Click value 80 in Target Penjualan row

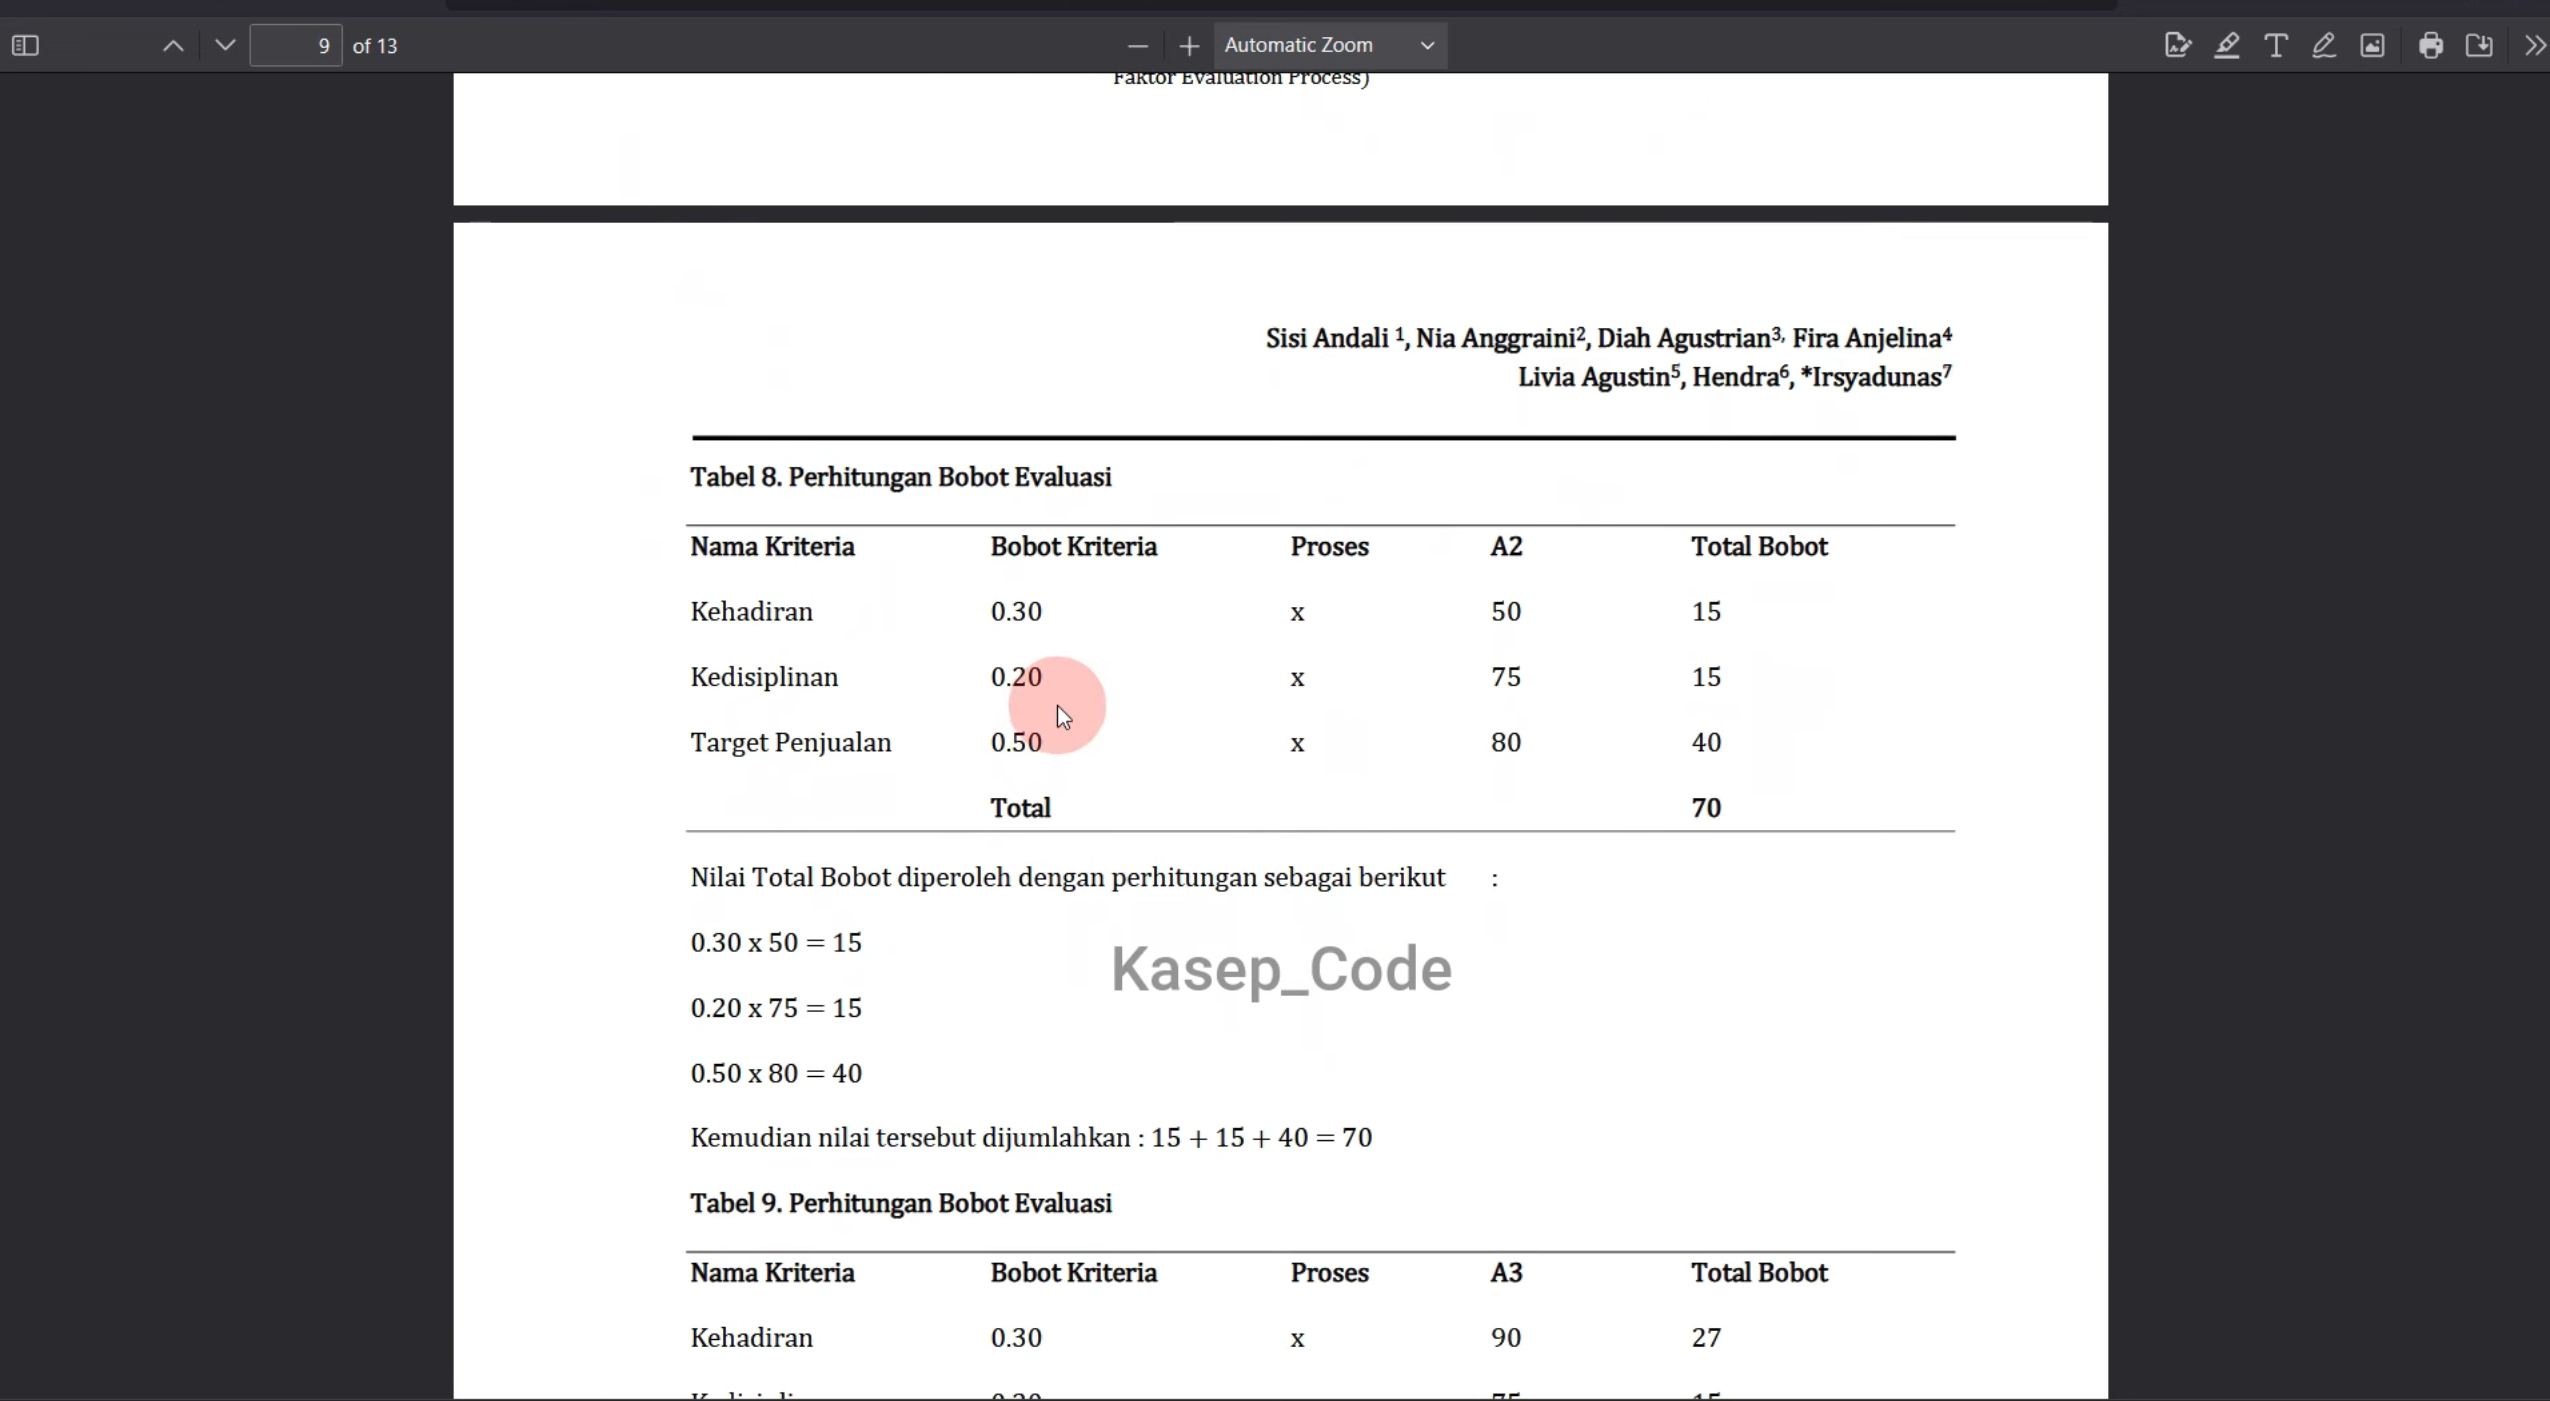coord(1506,743)
